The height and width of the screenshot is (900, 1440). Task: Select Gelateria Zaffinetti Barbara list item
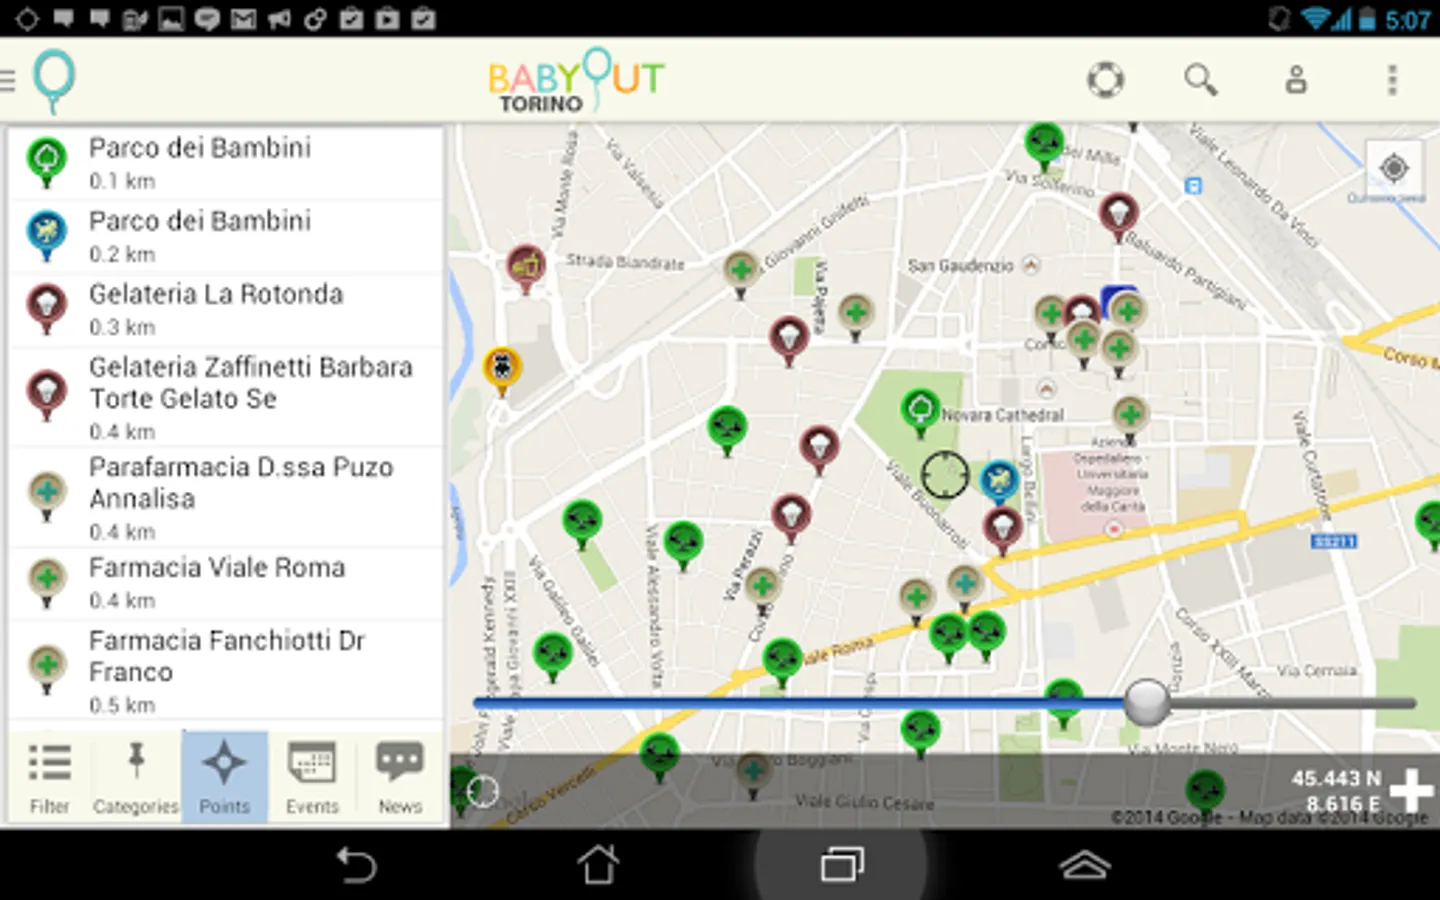coord(226,397)
